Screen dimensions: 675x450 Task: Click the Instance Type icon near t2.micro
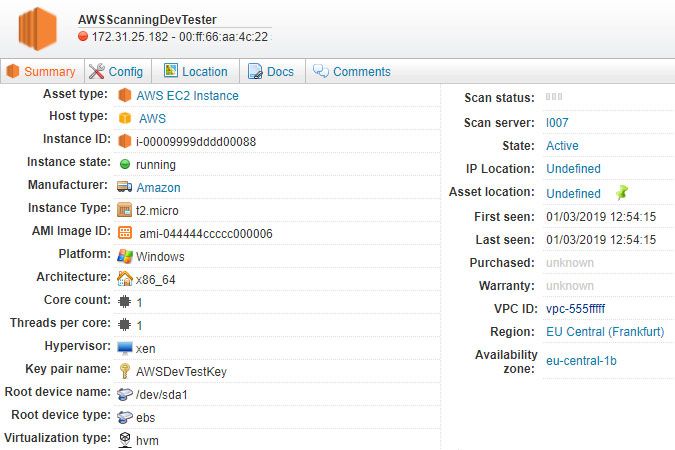(125, 210)
